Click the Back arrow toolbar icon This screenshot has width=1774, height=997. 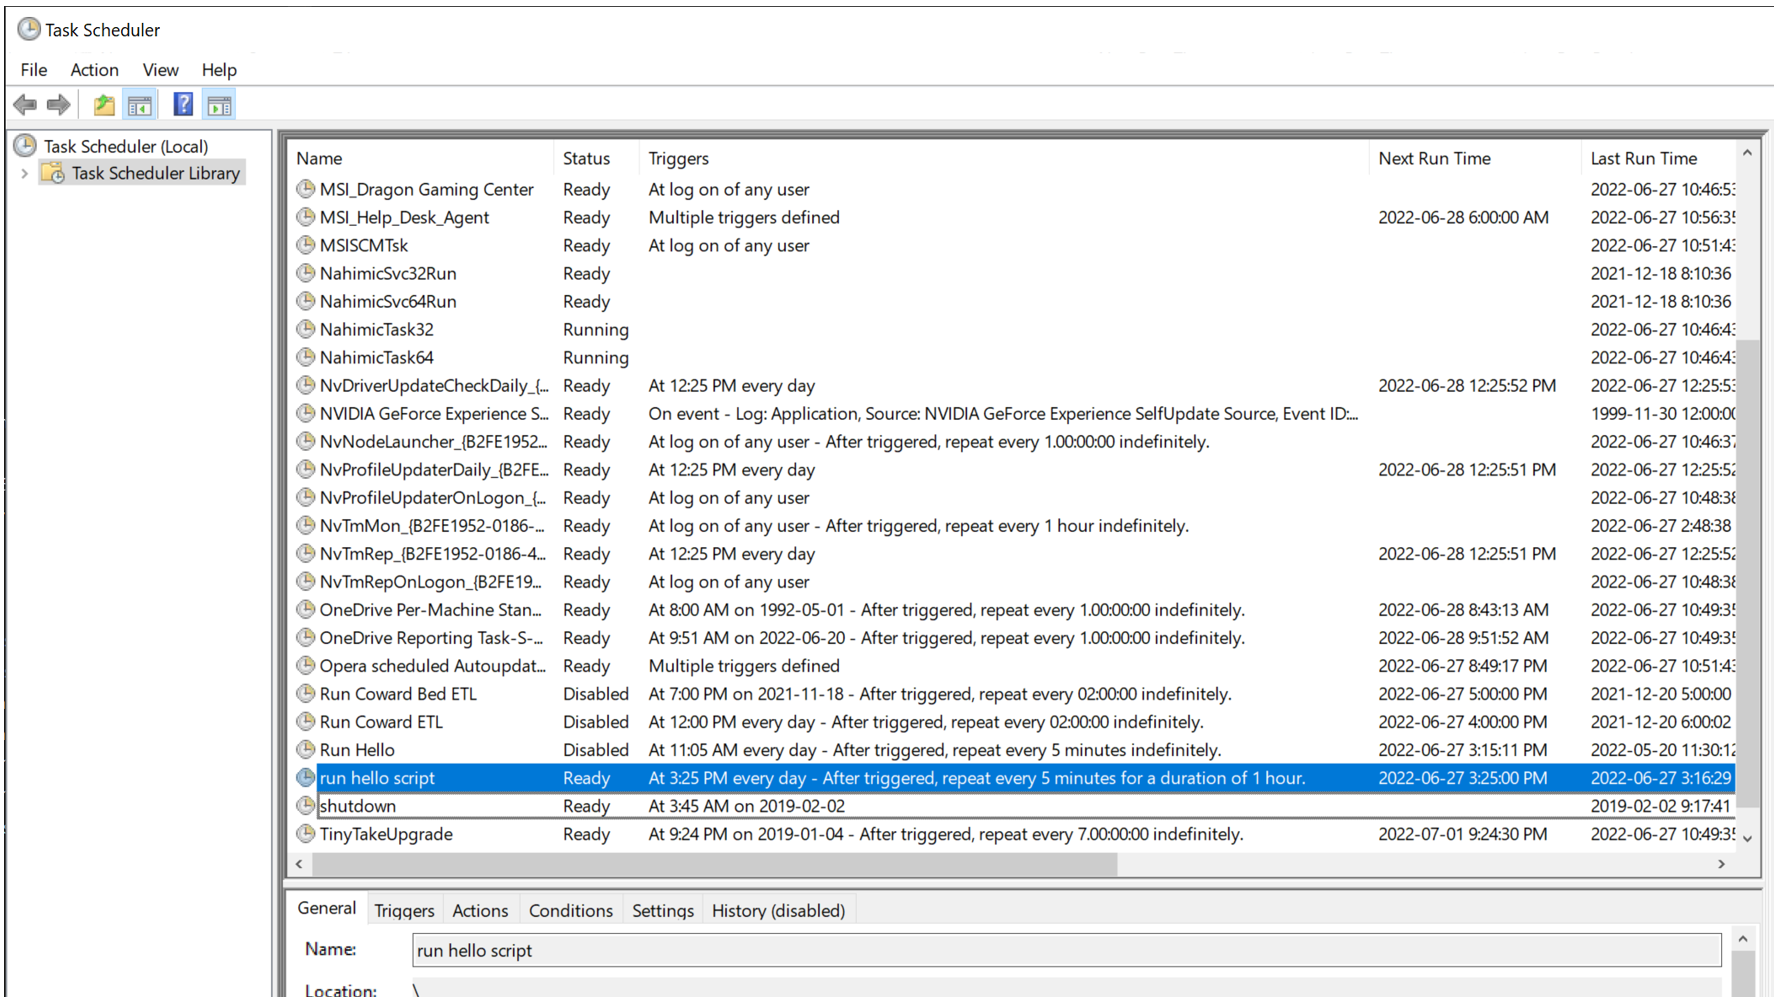[x=25, y=105]
